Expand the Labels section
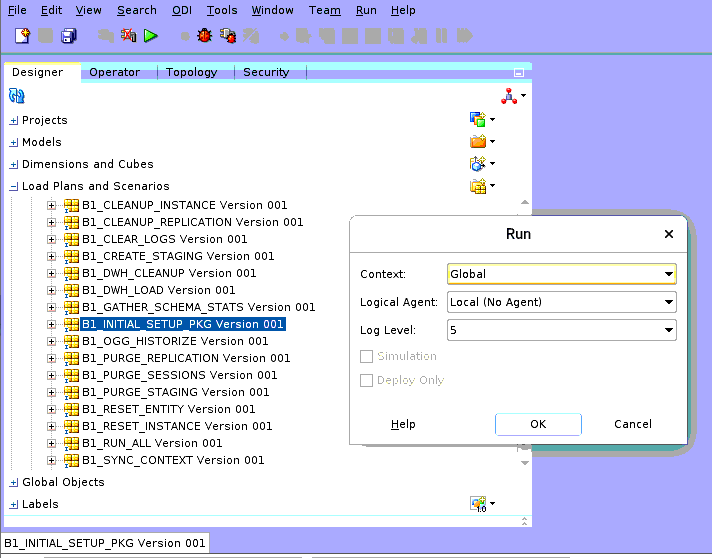This screenshot has height=558, width=712. pyautogui.click(x=14, y=504)
